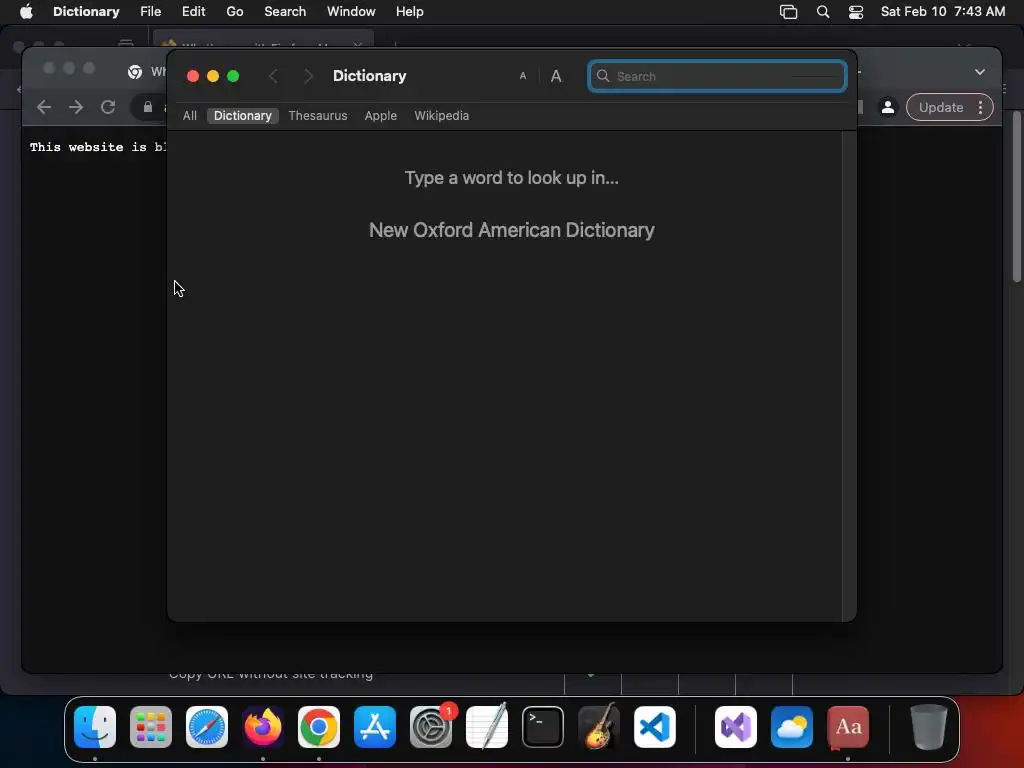Viewport: 1024px width, 768px height.
Task: Increase font size with large A button
Action: click(x=556, y=76)
